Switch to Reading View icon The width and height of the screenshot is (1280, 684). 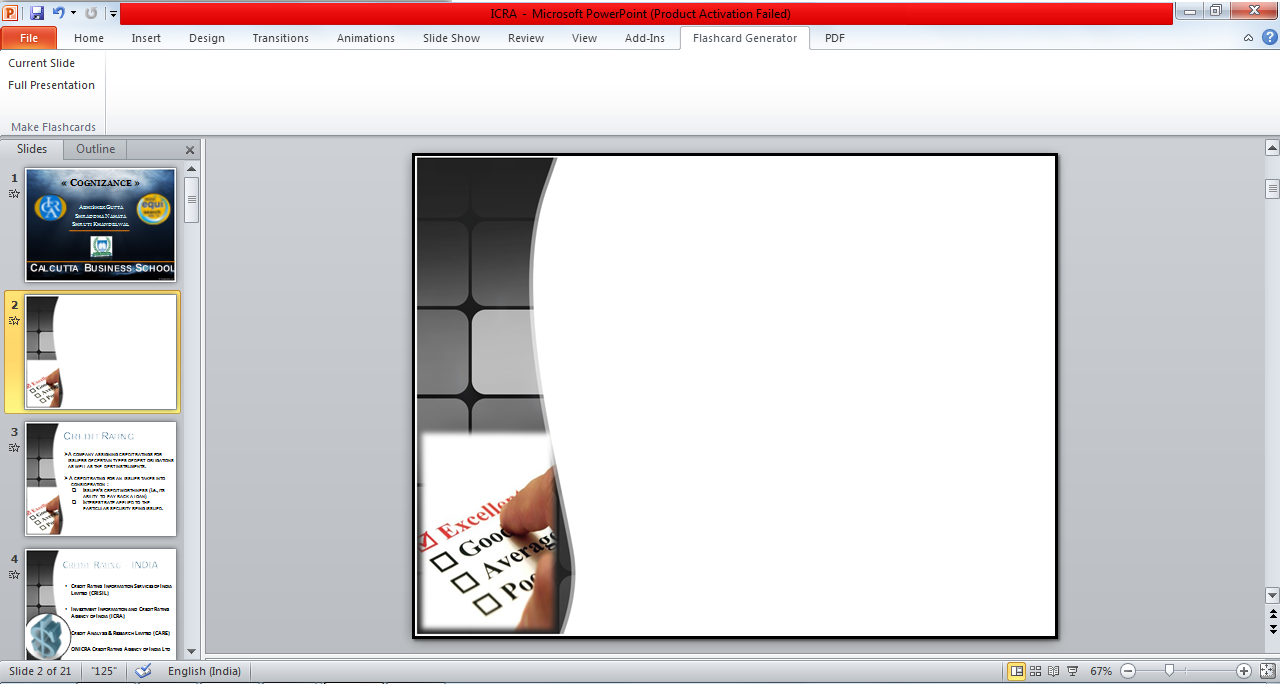(x=1054, y=671)
